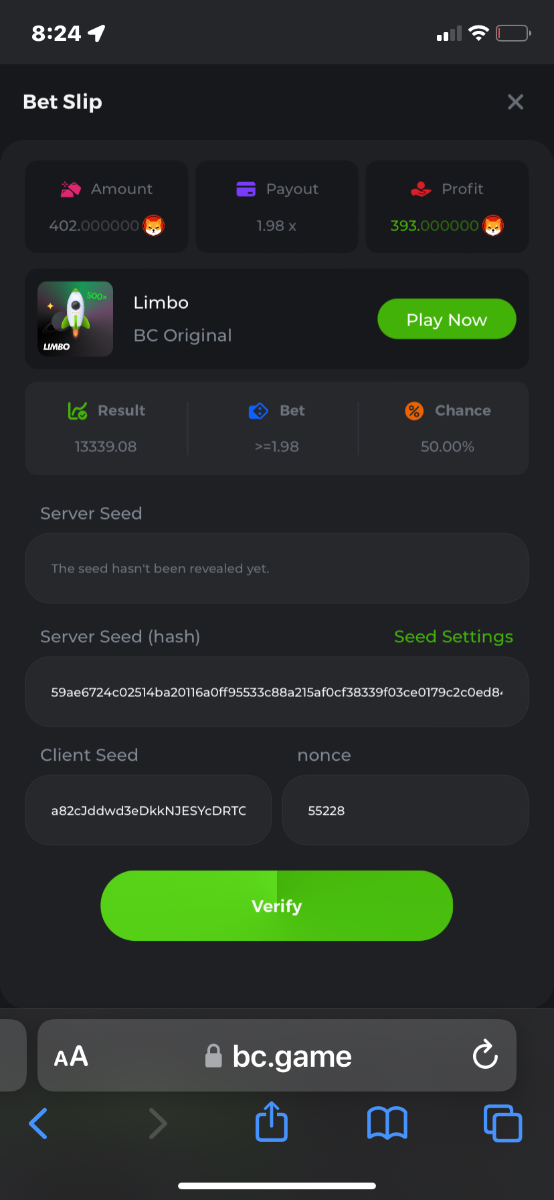554x1200 pixels.
Task: Select the nonce field showing 55228
Action: (405, 810)
